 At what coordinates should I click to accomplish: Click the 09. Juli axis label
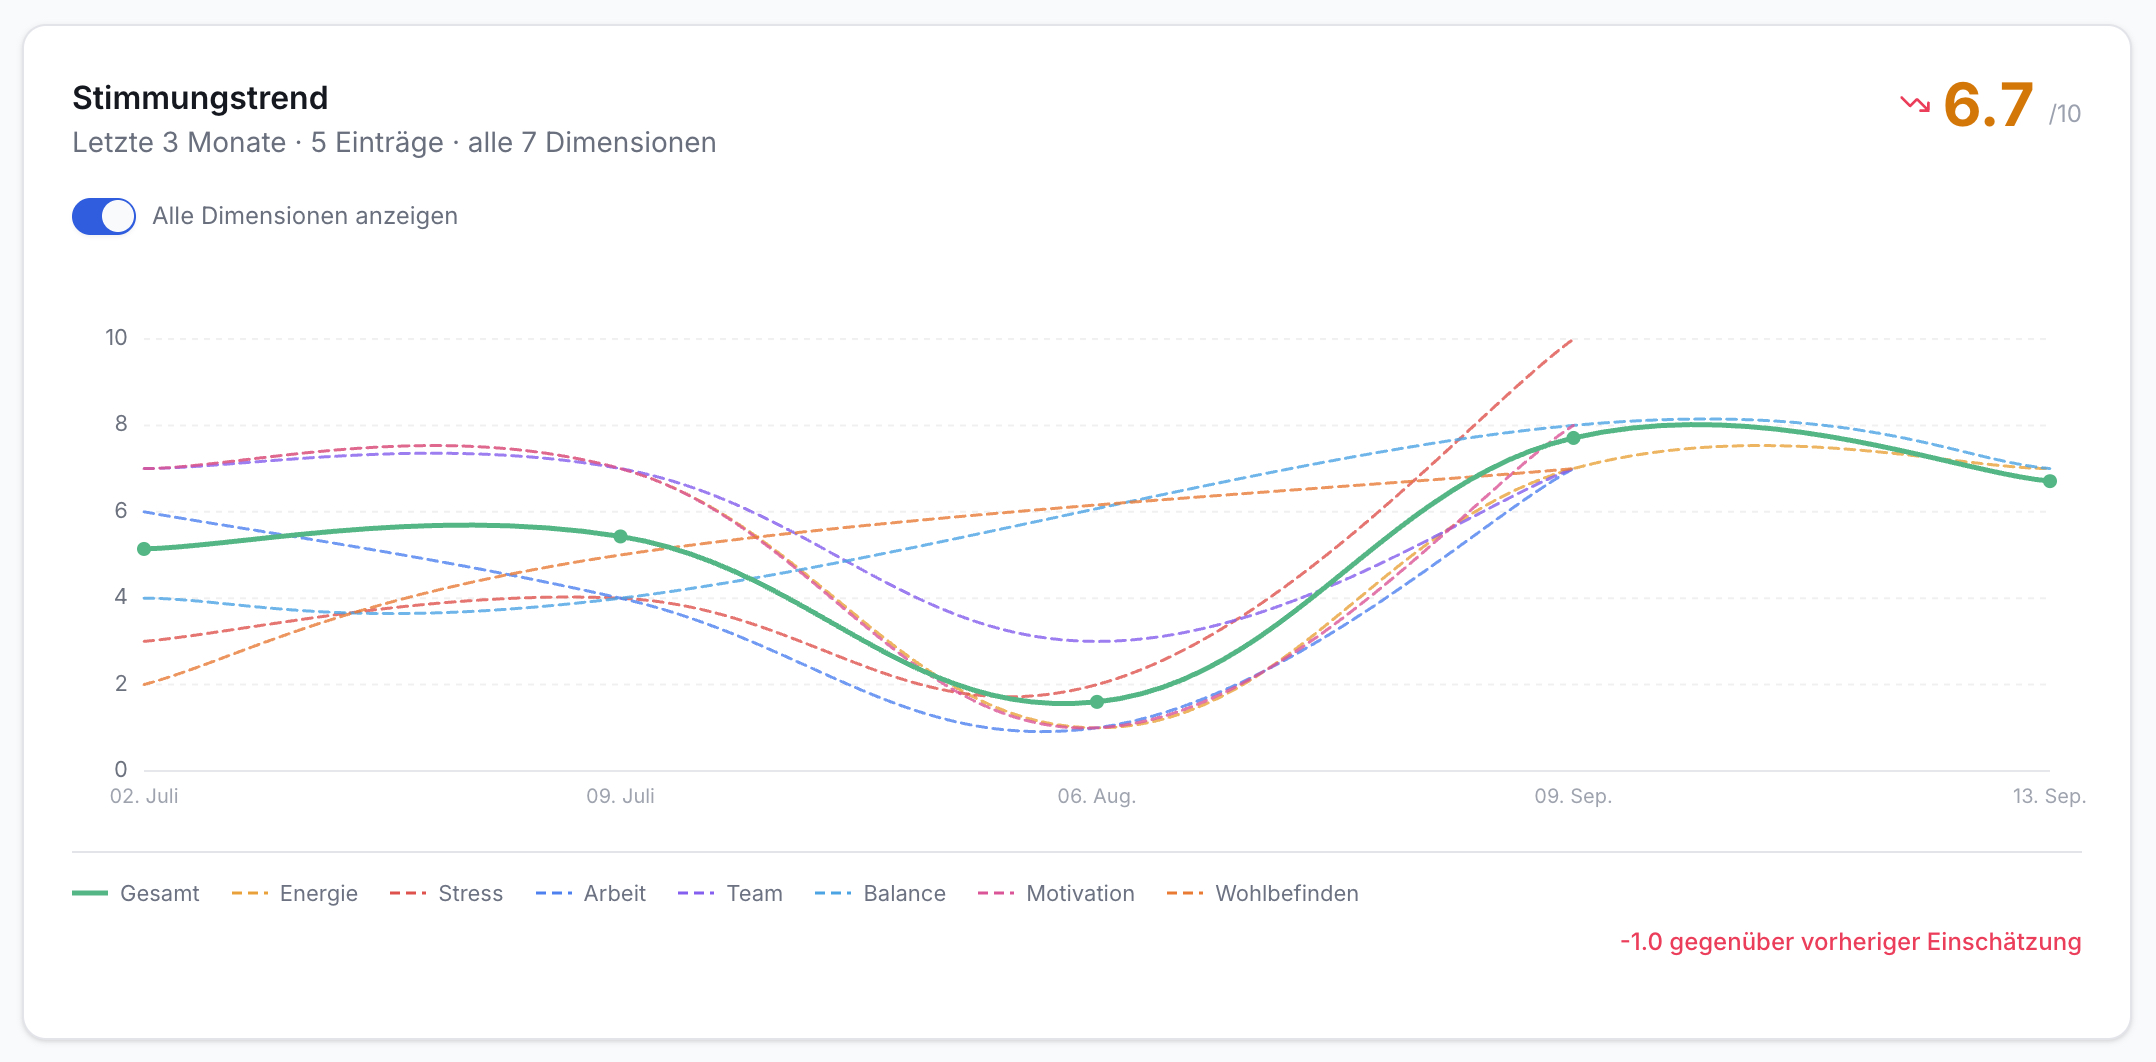[x=620, y=796]
